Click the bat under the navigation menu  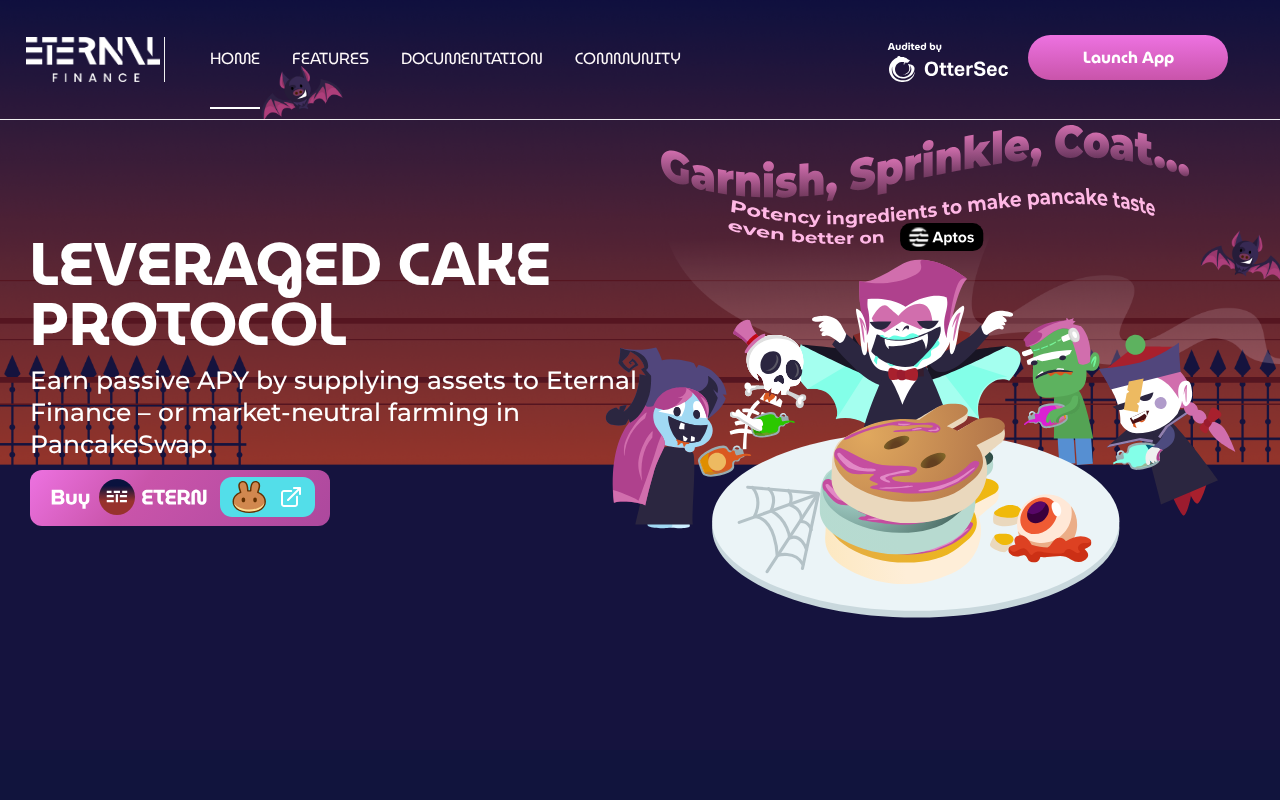[x=301, y=94]
